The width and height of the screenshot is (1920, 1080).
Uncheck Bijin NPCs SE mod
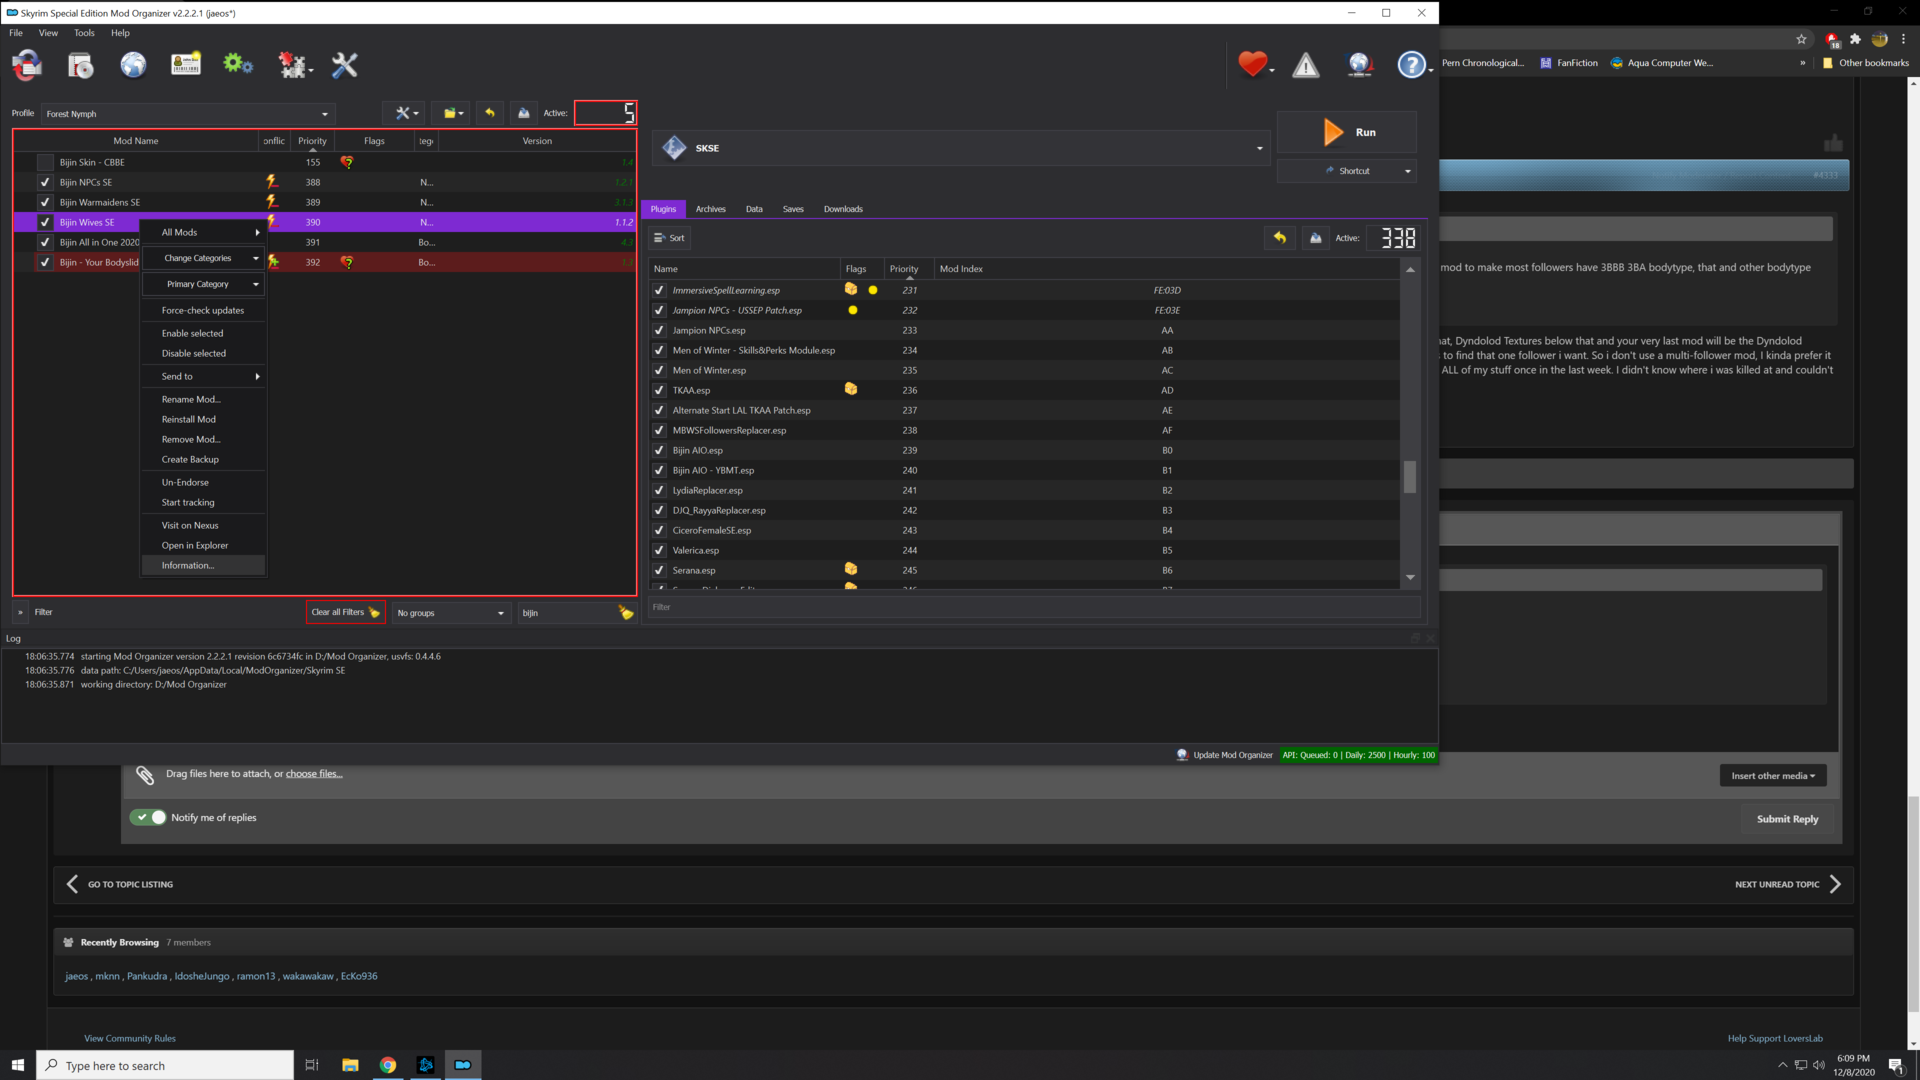click(x=45, y=182)
